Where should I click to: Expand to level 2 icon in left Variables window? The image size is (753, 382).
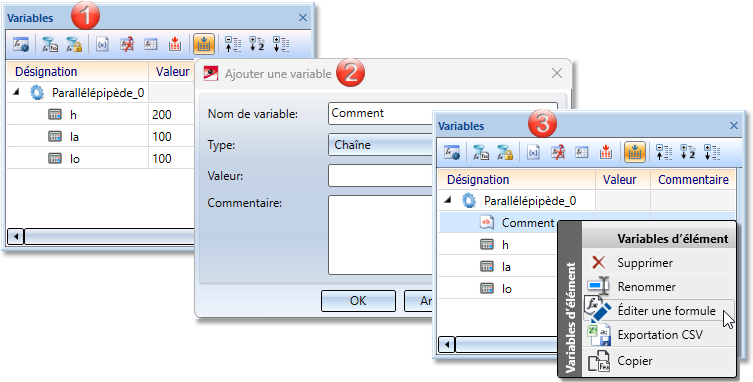pyautogui.click(x=257, y=44)
